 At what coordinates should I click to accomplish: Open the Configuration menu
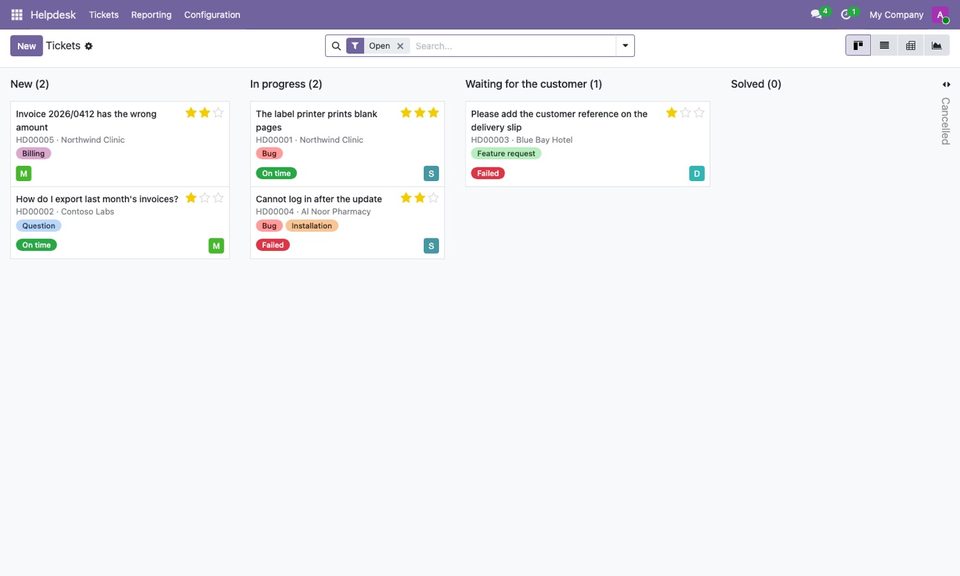click(212, 15)
